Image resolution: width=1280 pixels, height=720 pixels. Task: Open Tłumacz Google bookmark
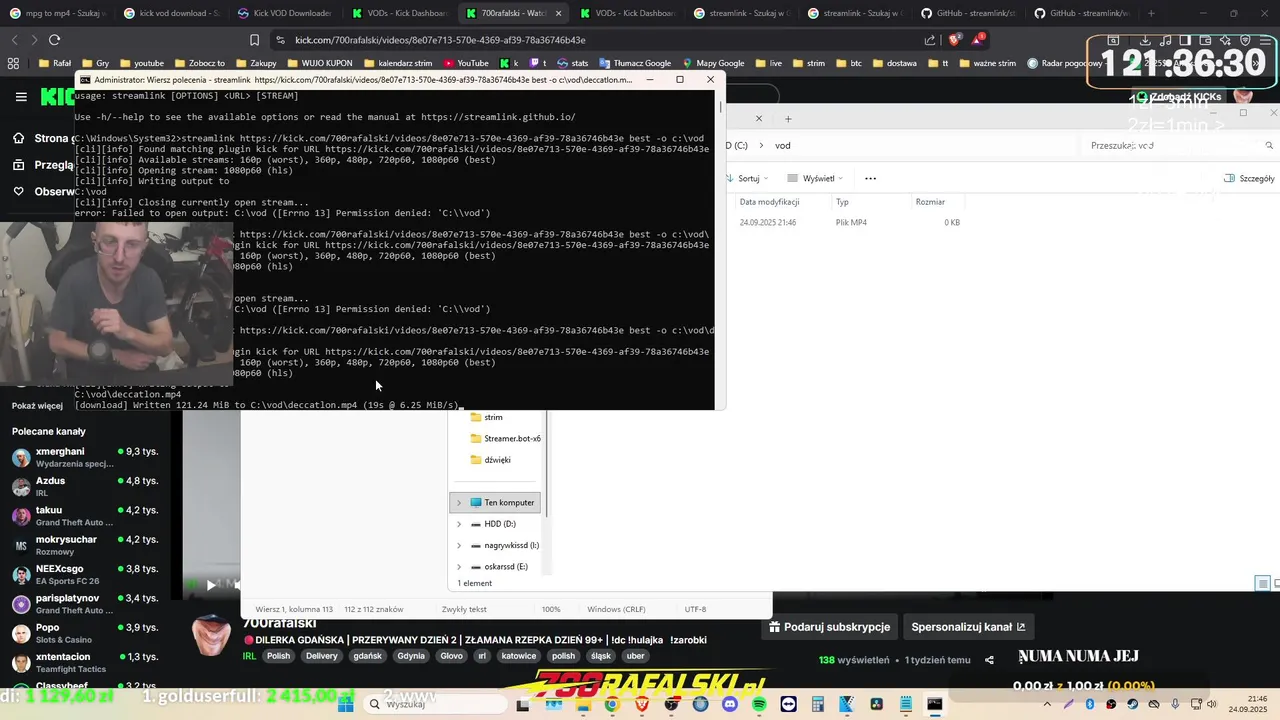[634, 63]
